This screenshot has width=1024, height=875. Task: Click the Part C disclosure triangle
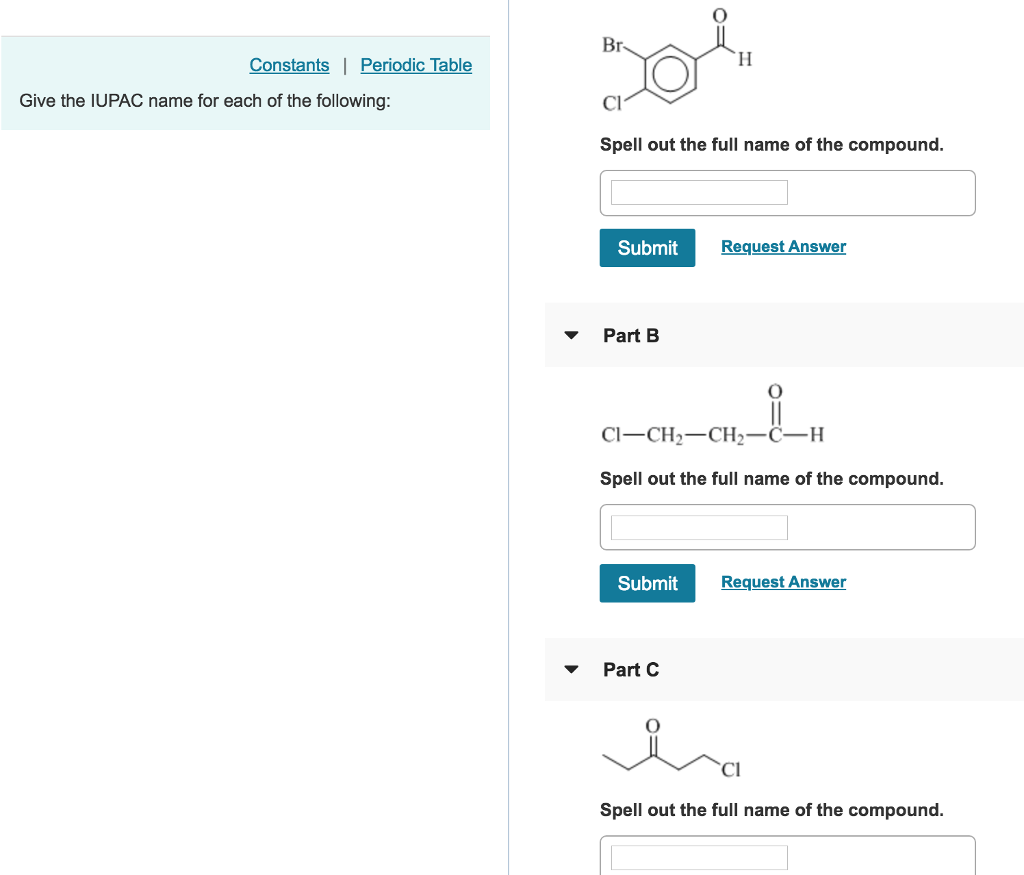pos(571,670)
